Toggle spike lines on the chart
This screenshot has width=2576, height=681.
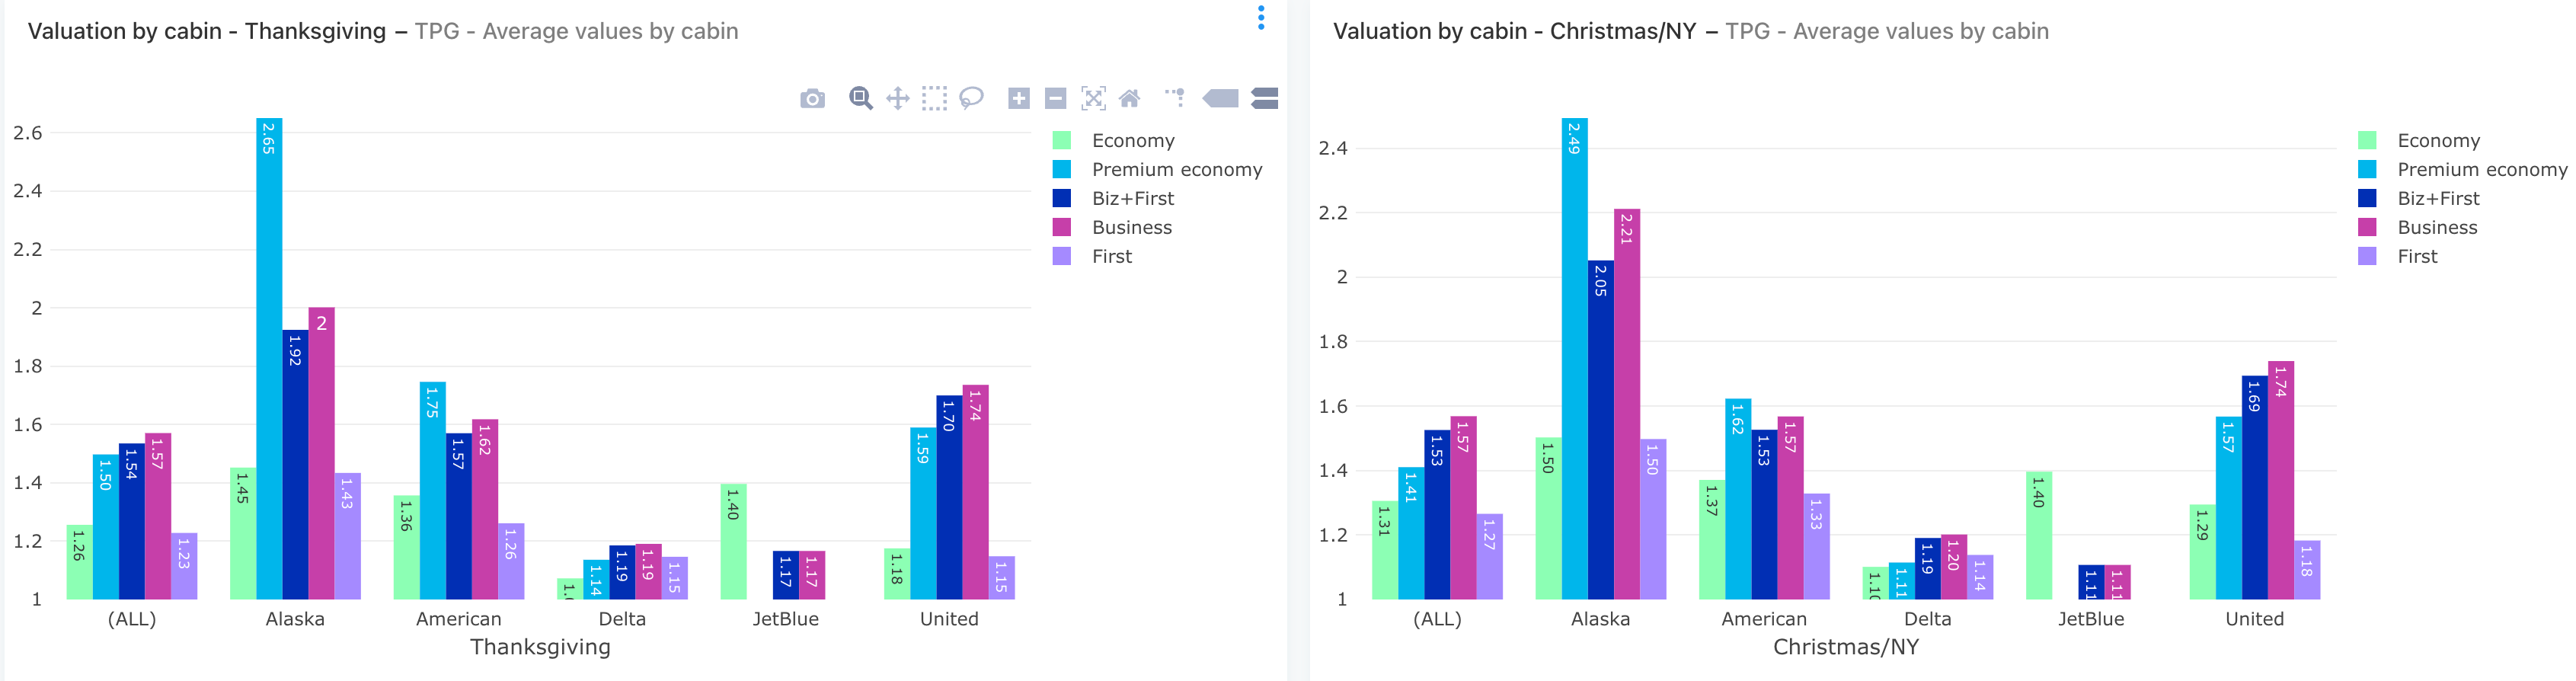[1175, 97]
